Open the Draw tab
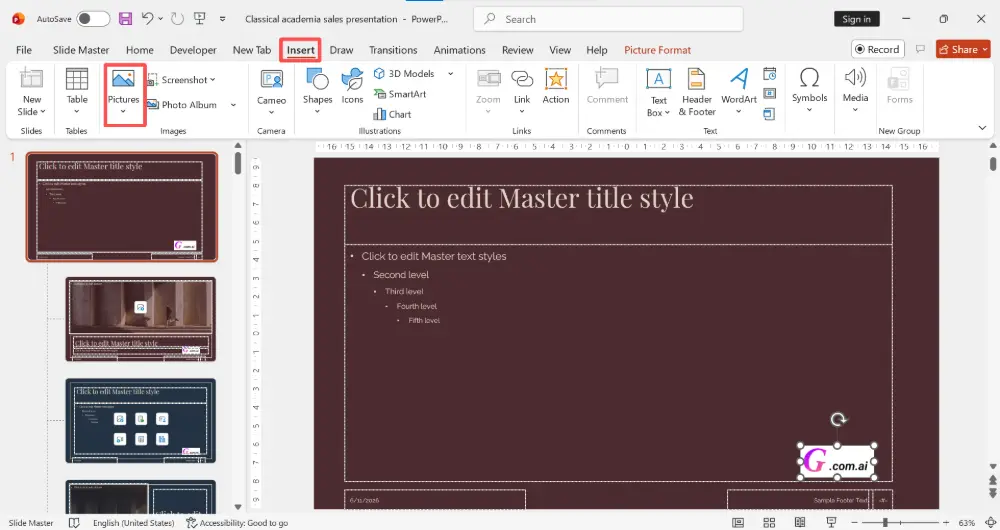Image resolution: width=1000 pixels, height=530 pixels. [x=341, y=50]
